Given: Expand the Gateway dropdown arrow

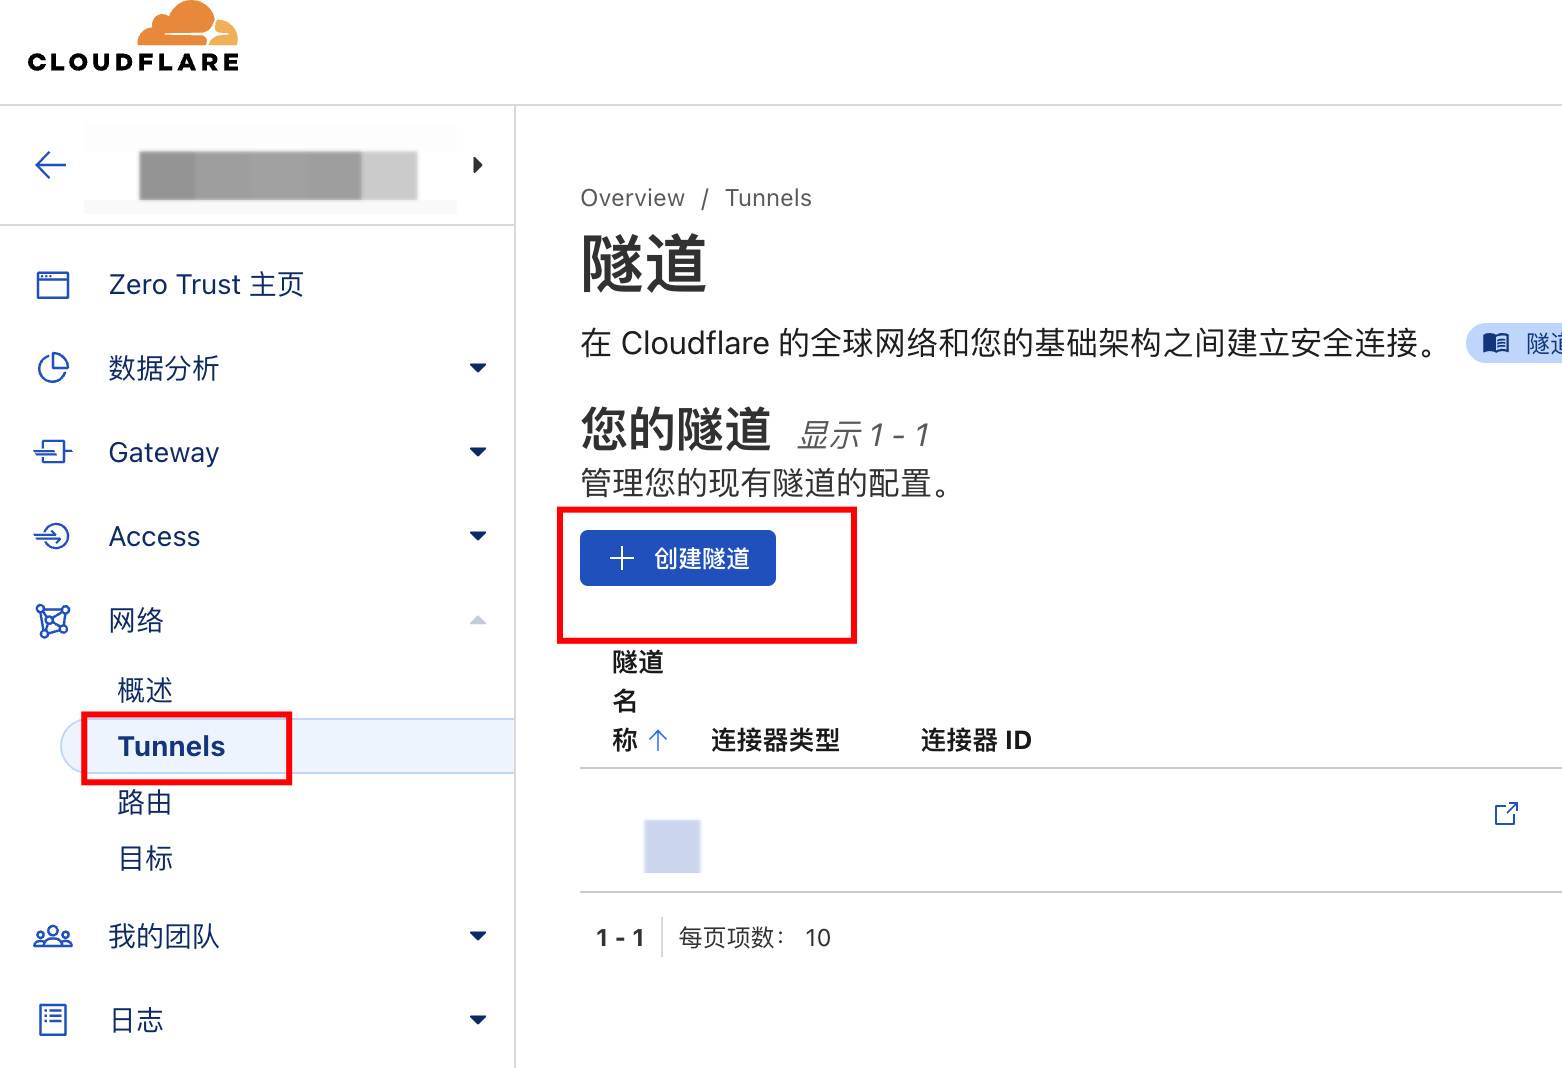Looking at the screenshot, I should (478, 452).
